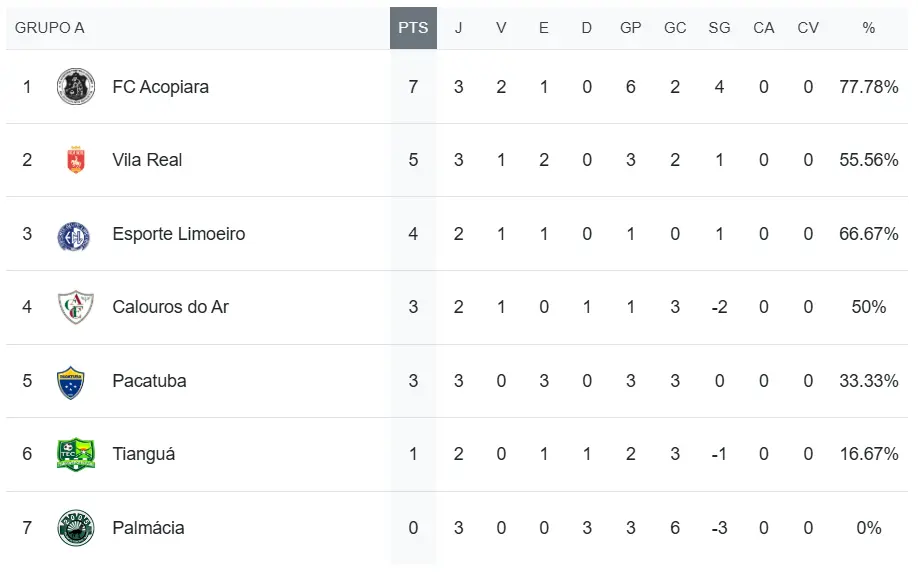Screen dimensions: 918x572
Task: Click the Palmácia team name
Action: click(x=148, y=528)
